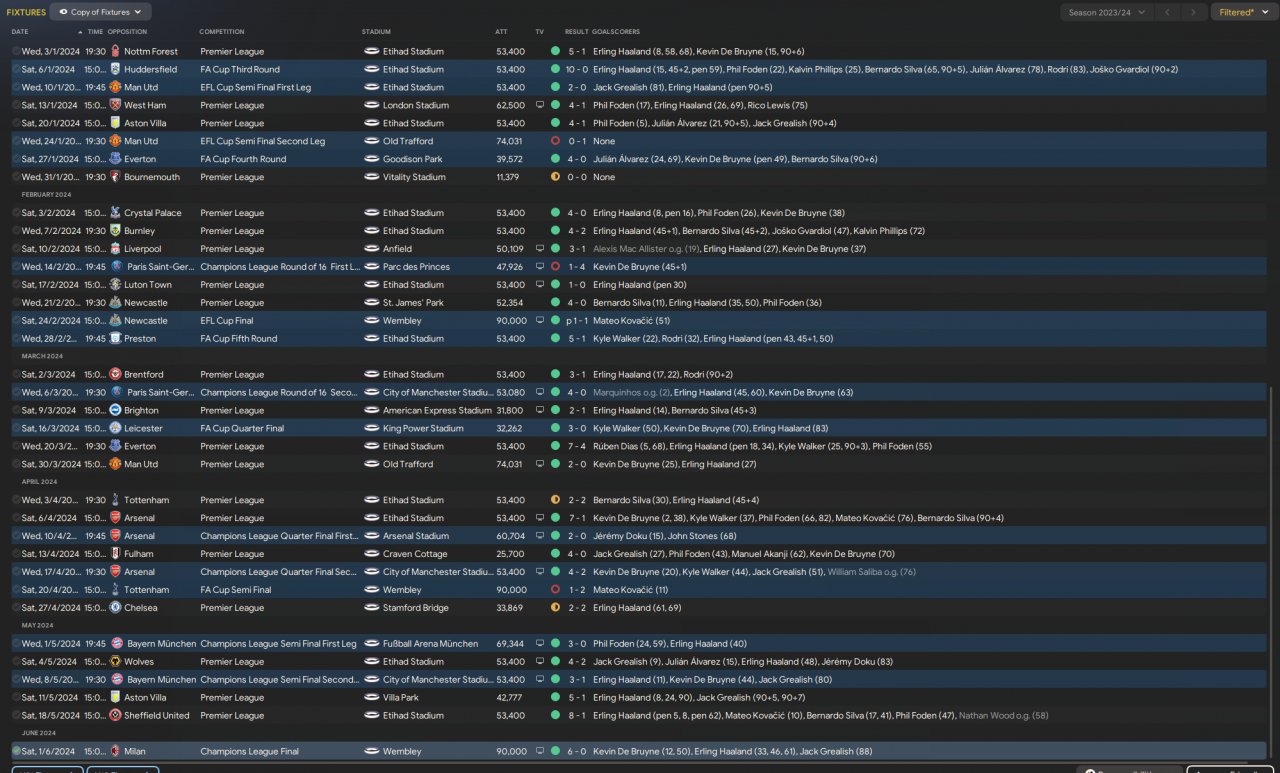The height and width of the screenshot is (773, 1280).
Task: Tick the selection circle for Bournemouth fixture
Action: tap(16, 177)
